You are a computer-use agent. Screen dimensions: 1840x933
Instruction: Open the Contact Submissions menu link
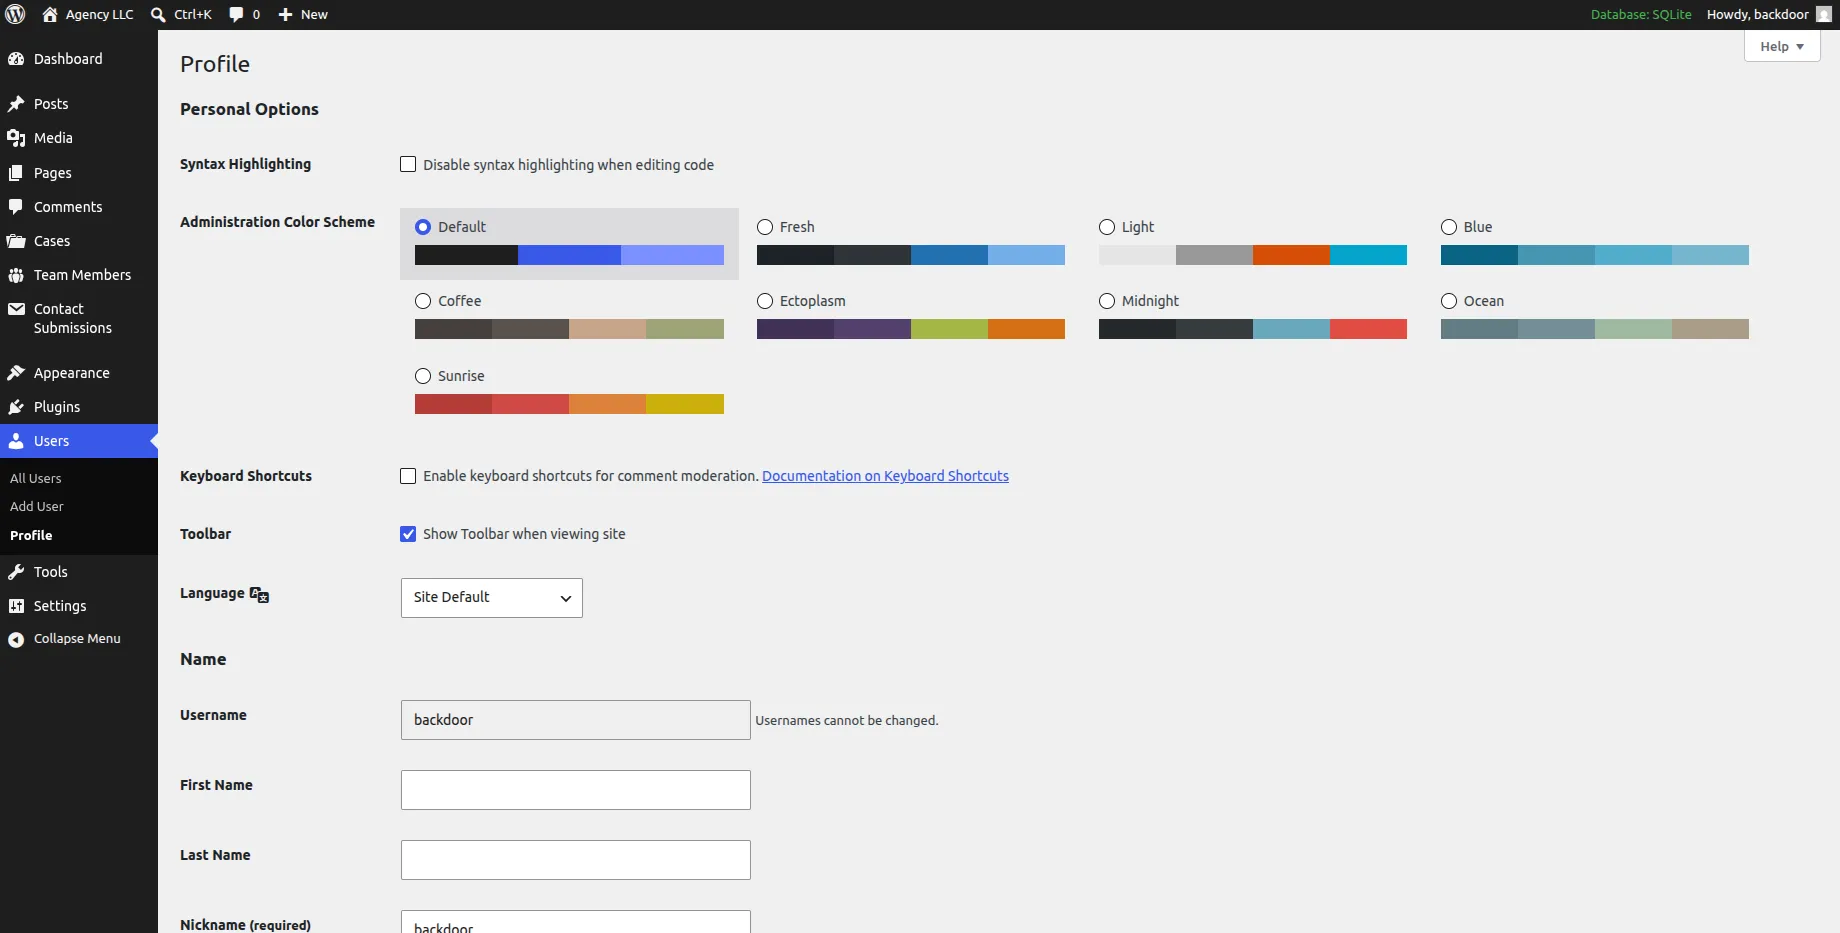tap(73, 318)
